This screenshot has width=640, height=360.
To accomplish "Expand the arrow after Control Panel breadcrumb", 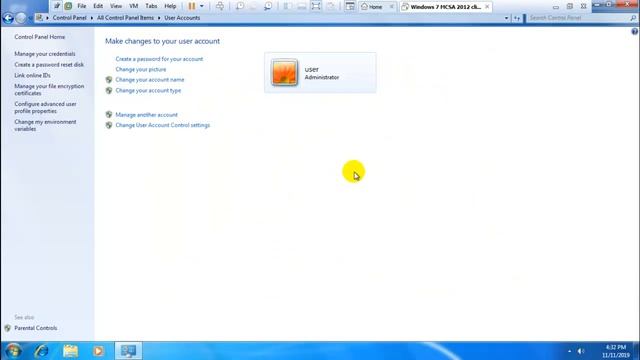I will click(92, 18).
